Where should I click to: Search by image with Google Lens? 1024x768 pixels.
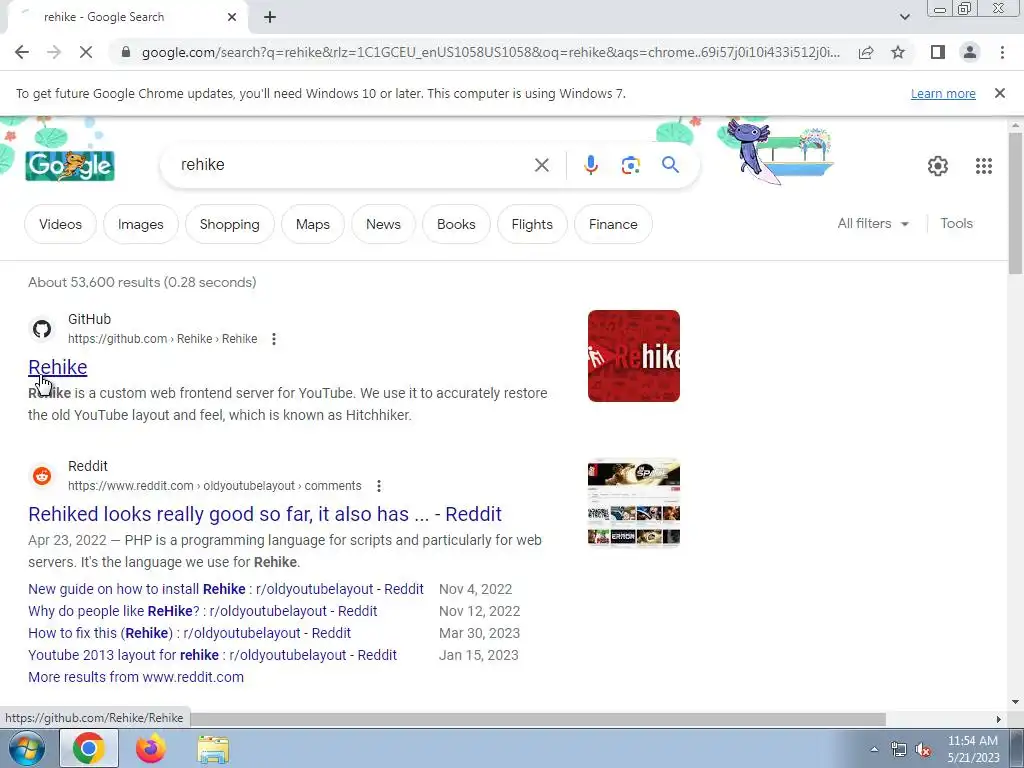(630, 165)
